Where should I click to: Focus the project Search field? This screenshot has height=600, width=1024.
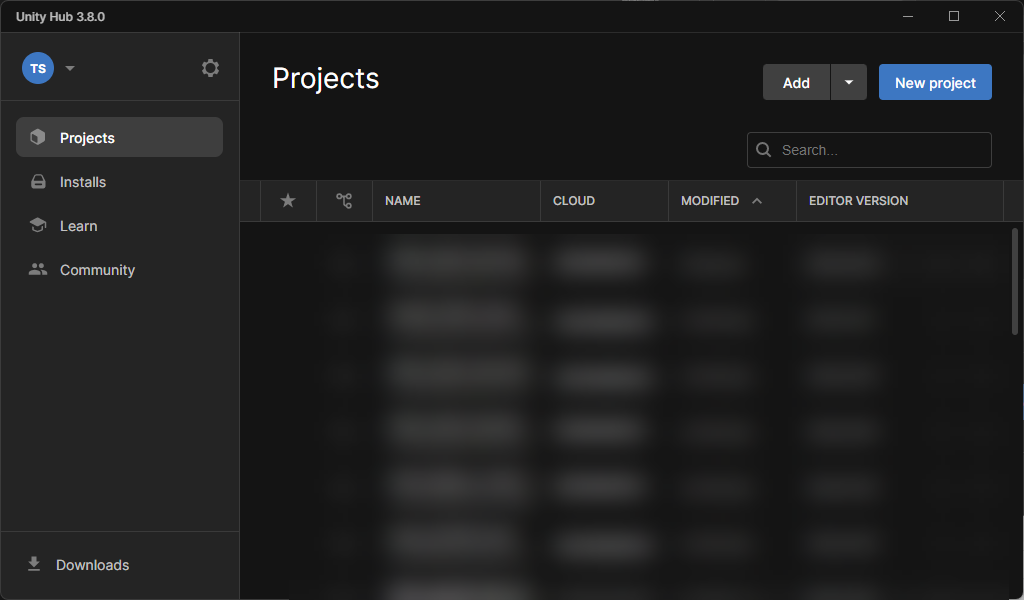click(880, 150)
